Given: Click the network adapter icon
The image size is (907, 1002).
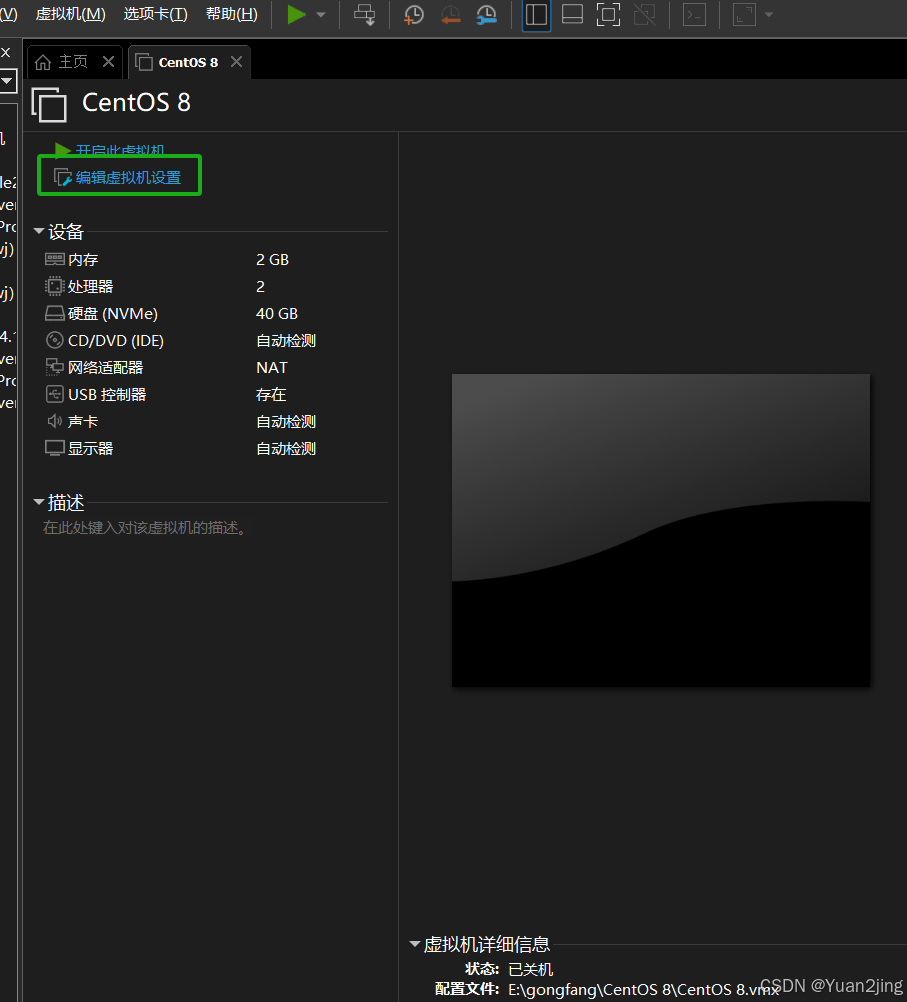Looking at the screenshot, I should (54, 367).
